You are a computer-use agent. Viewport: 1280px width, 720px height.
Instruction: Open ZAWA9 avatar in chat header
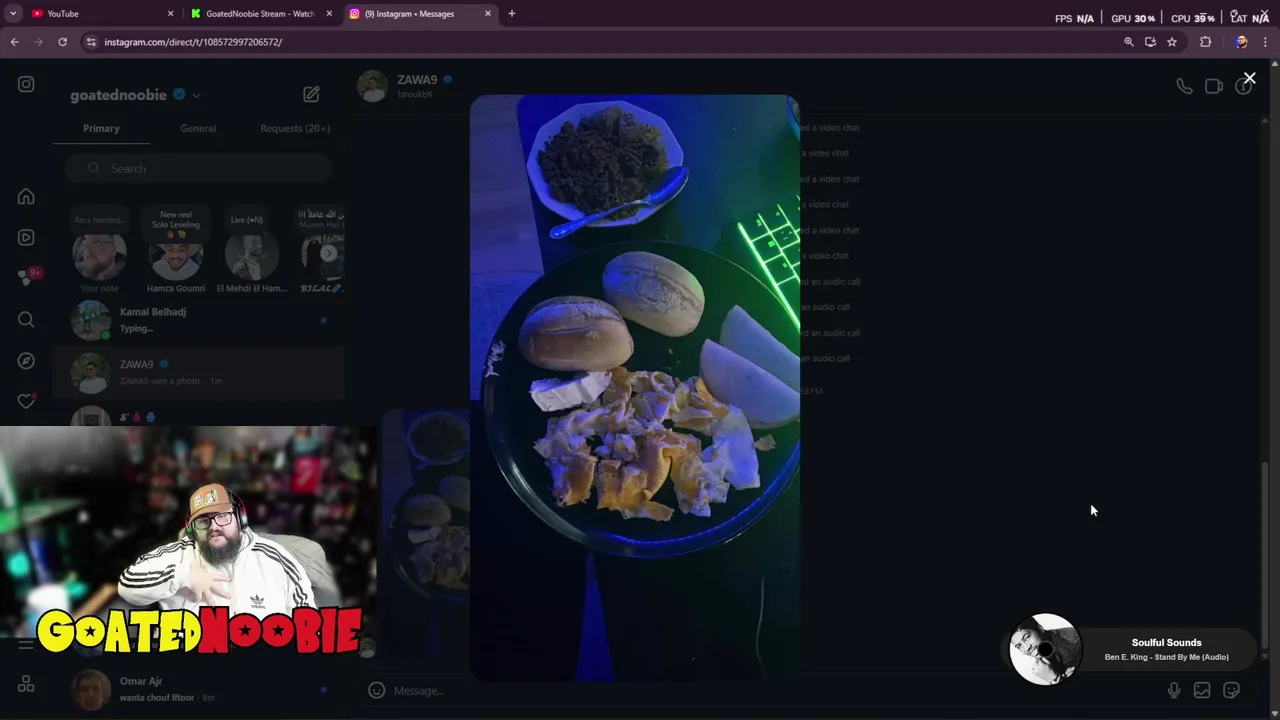coord(372,86)
